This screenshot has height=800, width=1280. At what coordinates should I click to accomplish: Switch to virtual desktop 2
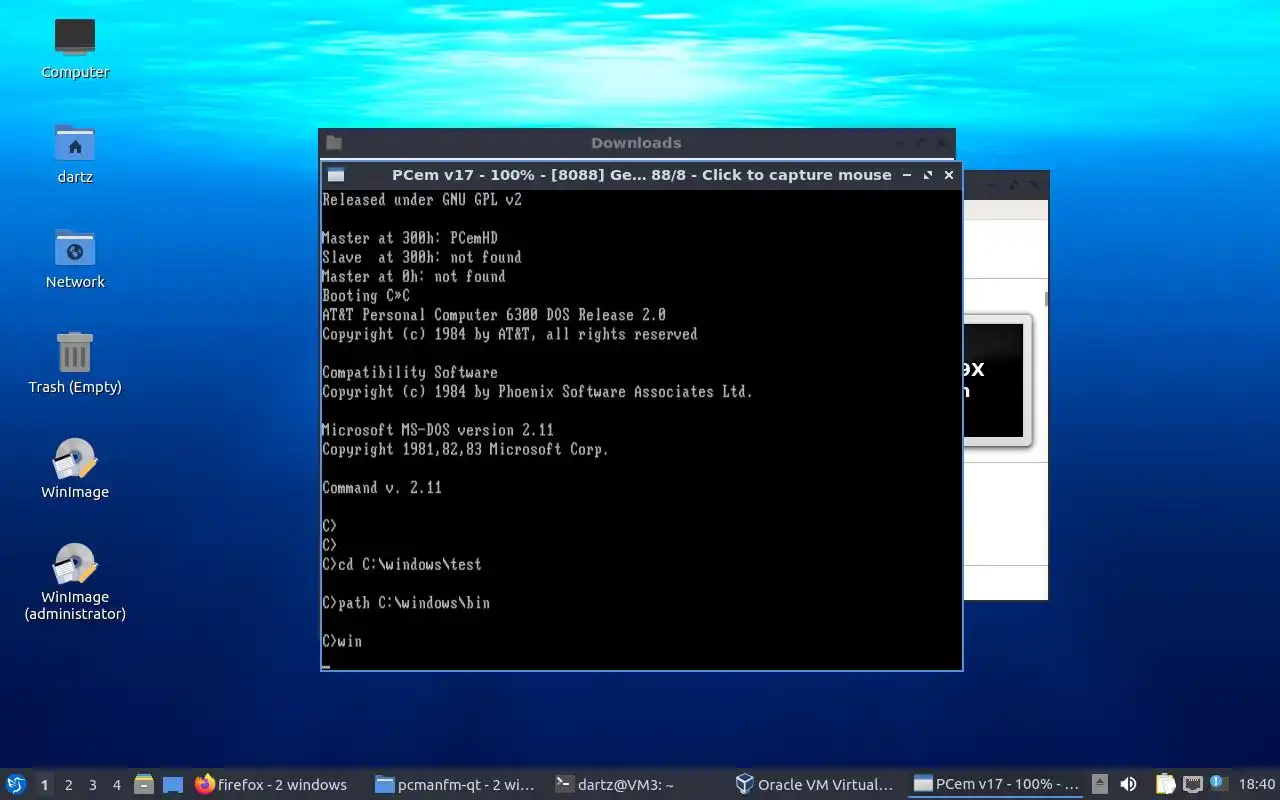pyautogui.click(x=69, y=785)
